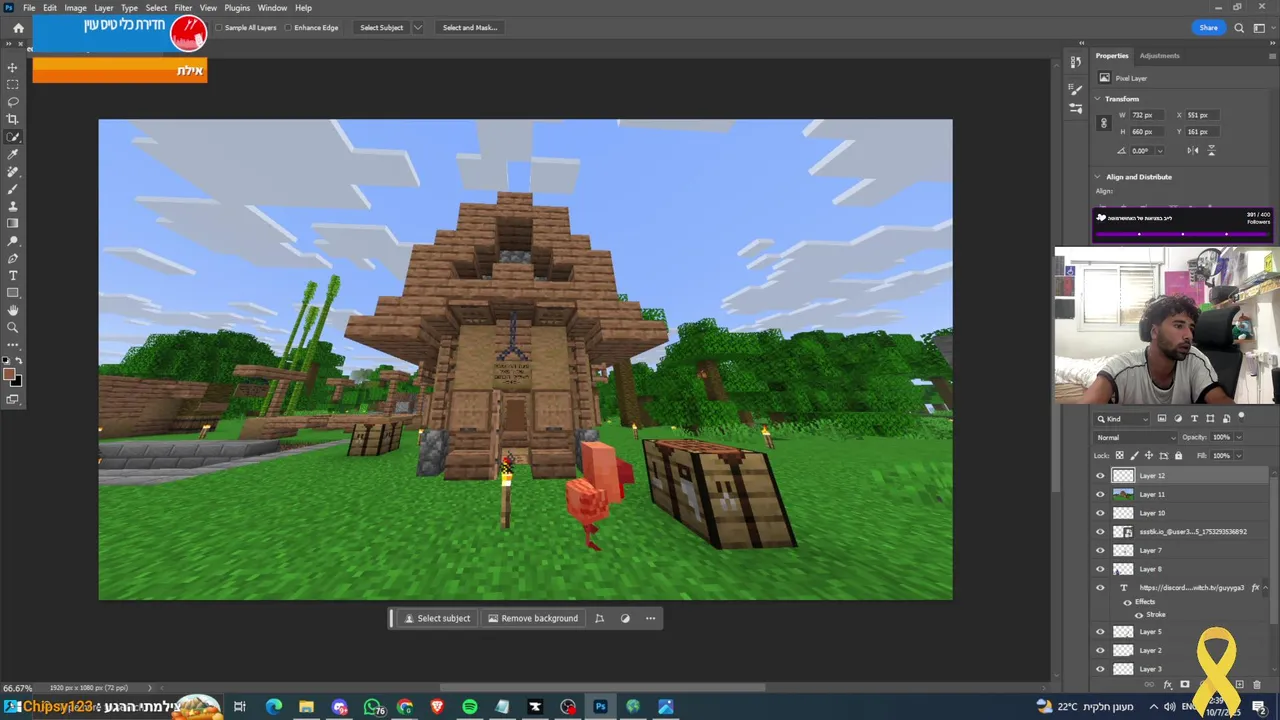
Task: Collapse the Transform section
Action: [x=1097, y=99]
